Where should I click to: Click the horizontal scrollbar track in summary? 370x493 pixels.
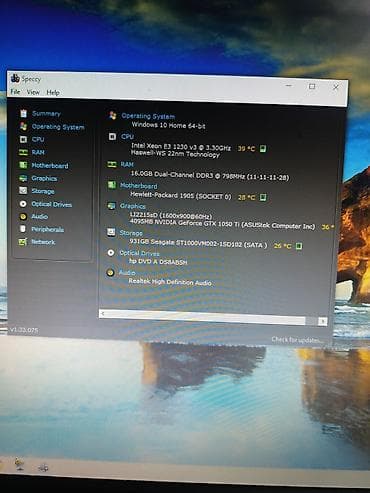tap(212, 317)
